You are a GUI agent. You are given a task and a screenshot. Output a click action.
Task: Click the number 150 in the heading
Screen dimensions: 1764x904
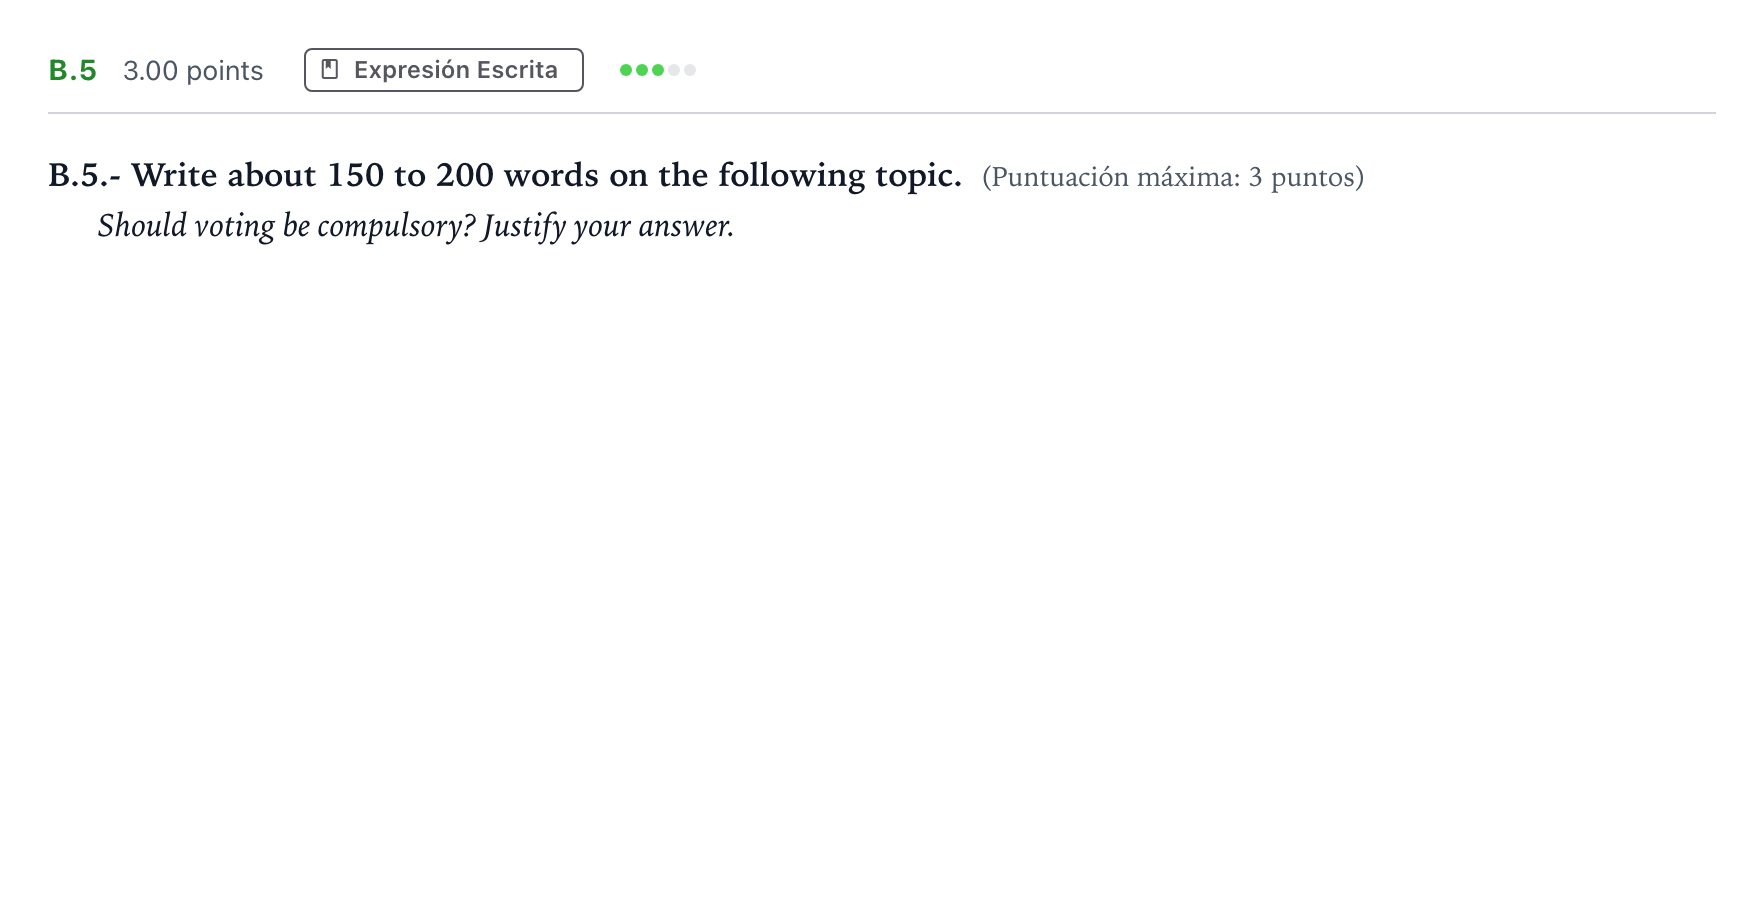coord(356,175)
